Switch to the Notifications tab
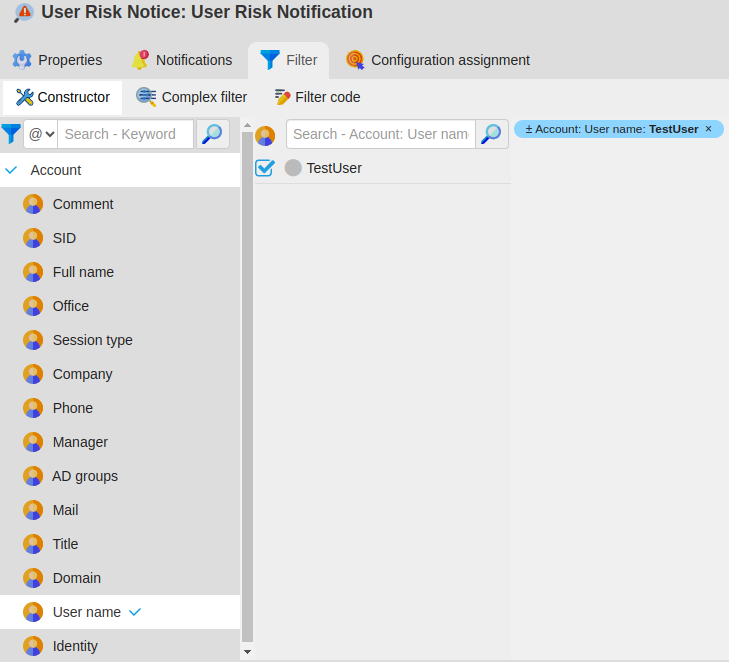This screenshot has height=662, width=729. [182, 60]
